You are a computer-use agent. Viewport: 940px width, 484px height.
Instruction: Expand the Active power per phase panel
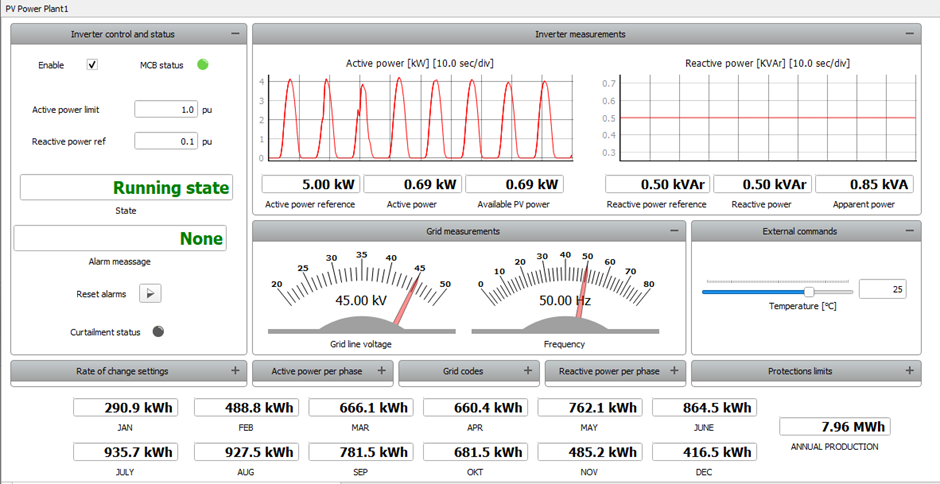click(x=381, y=371)
